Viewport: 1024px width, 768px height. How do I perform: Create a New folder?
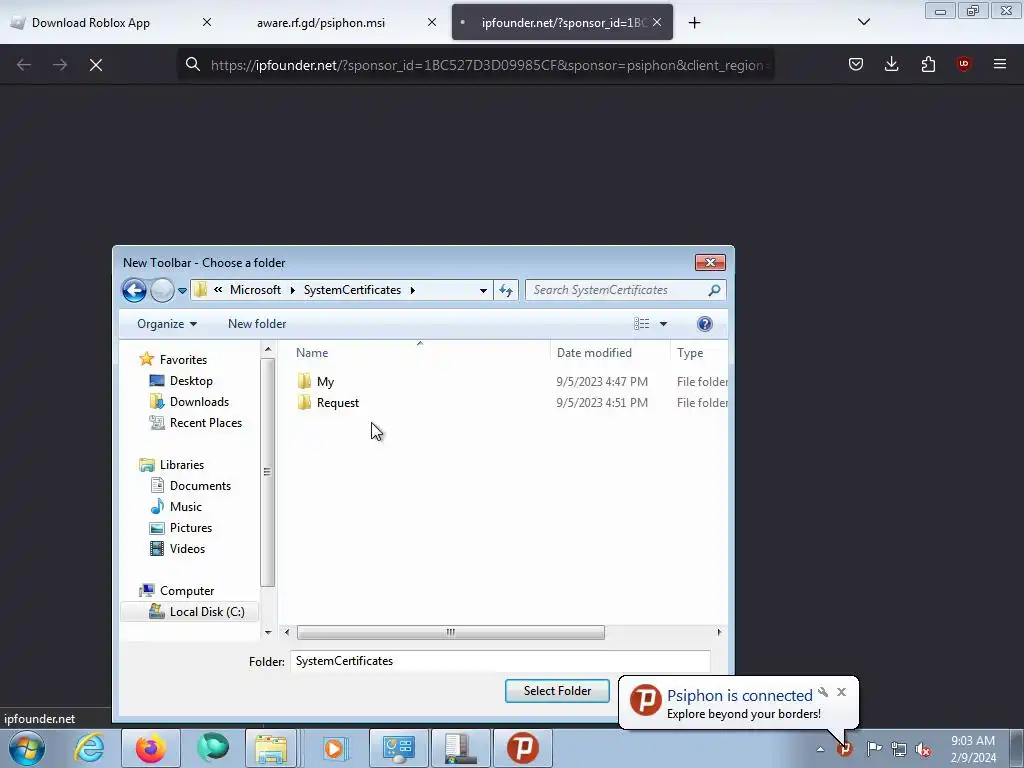[x=257, y=324]
